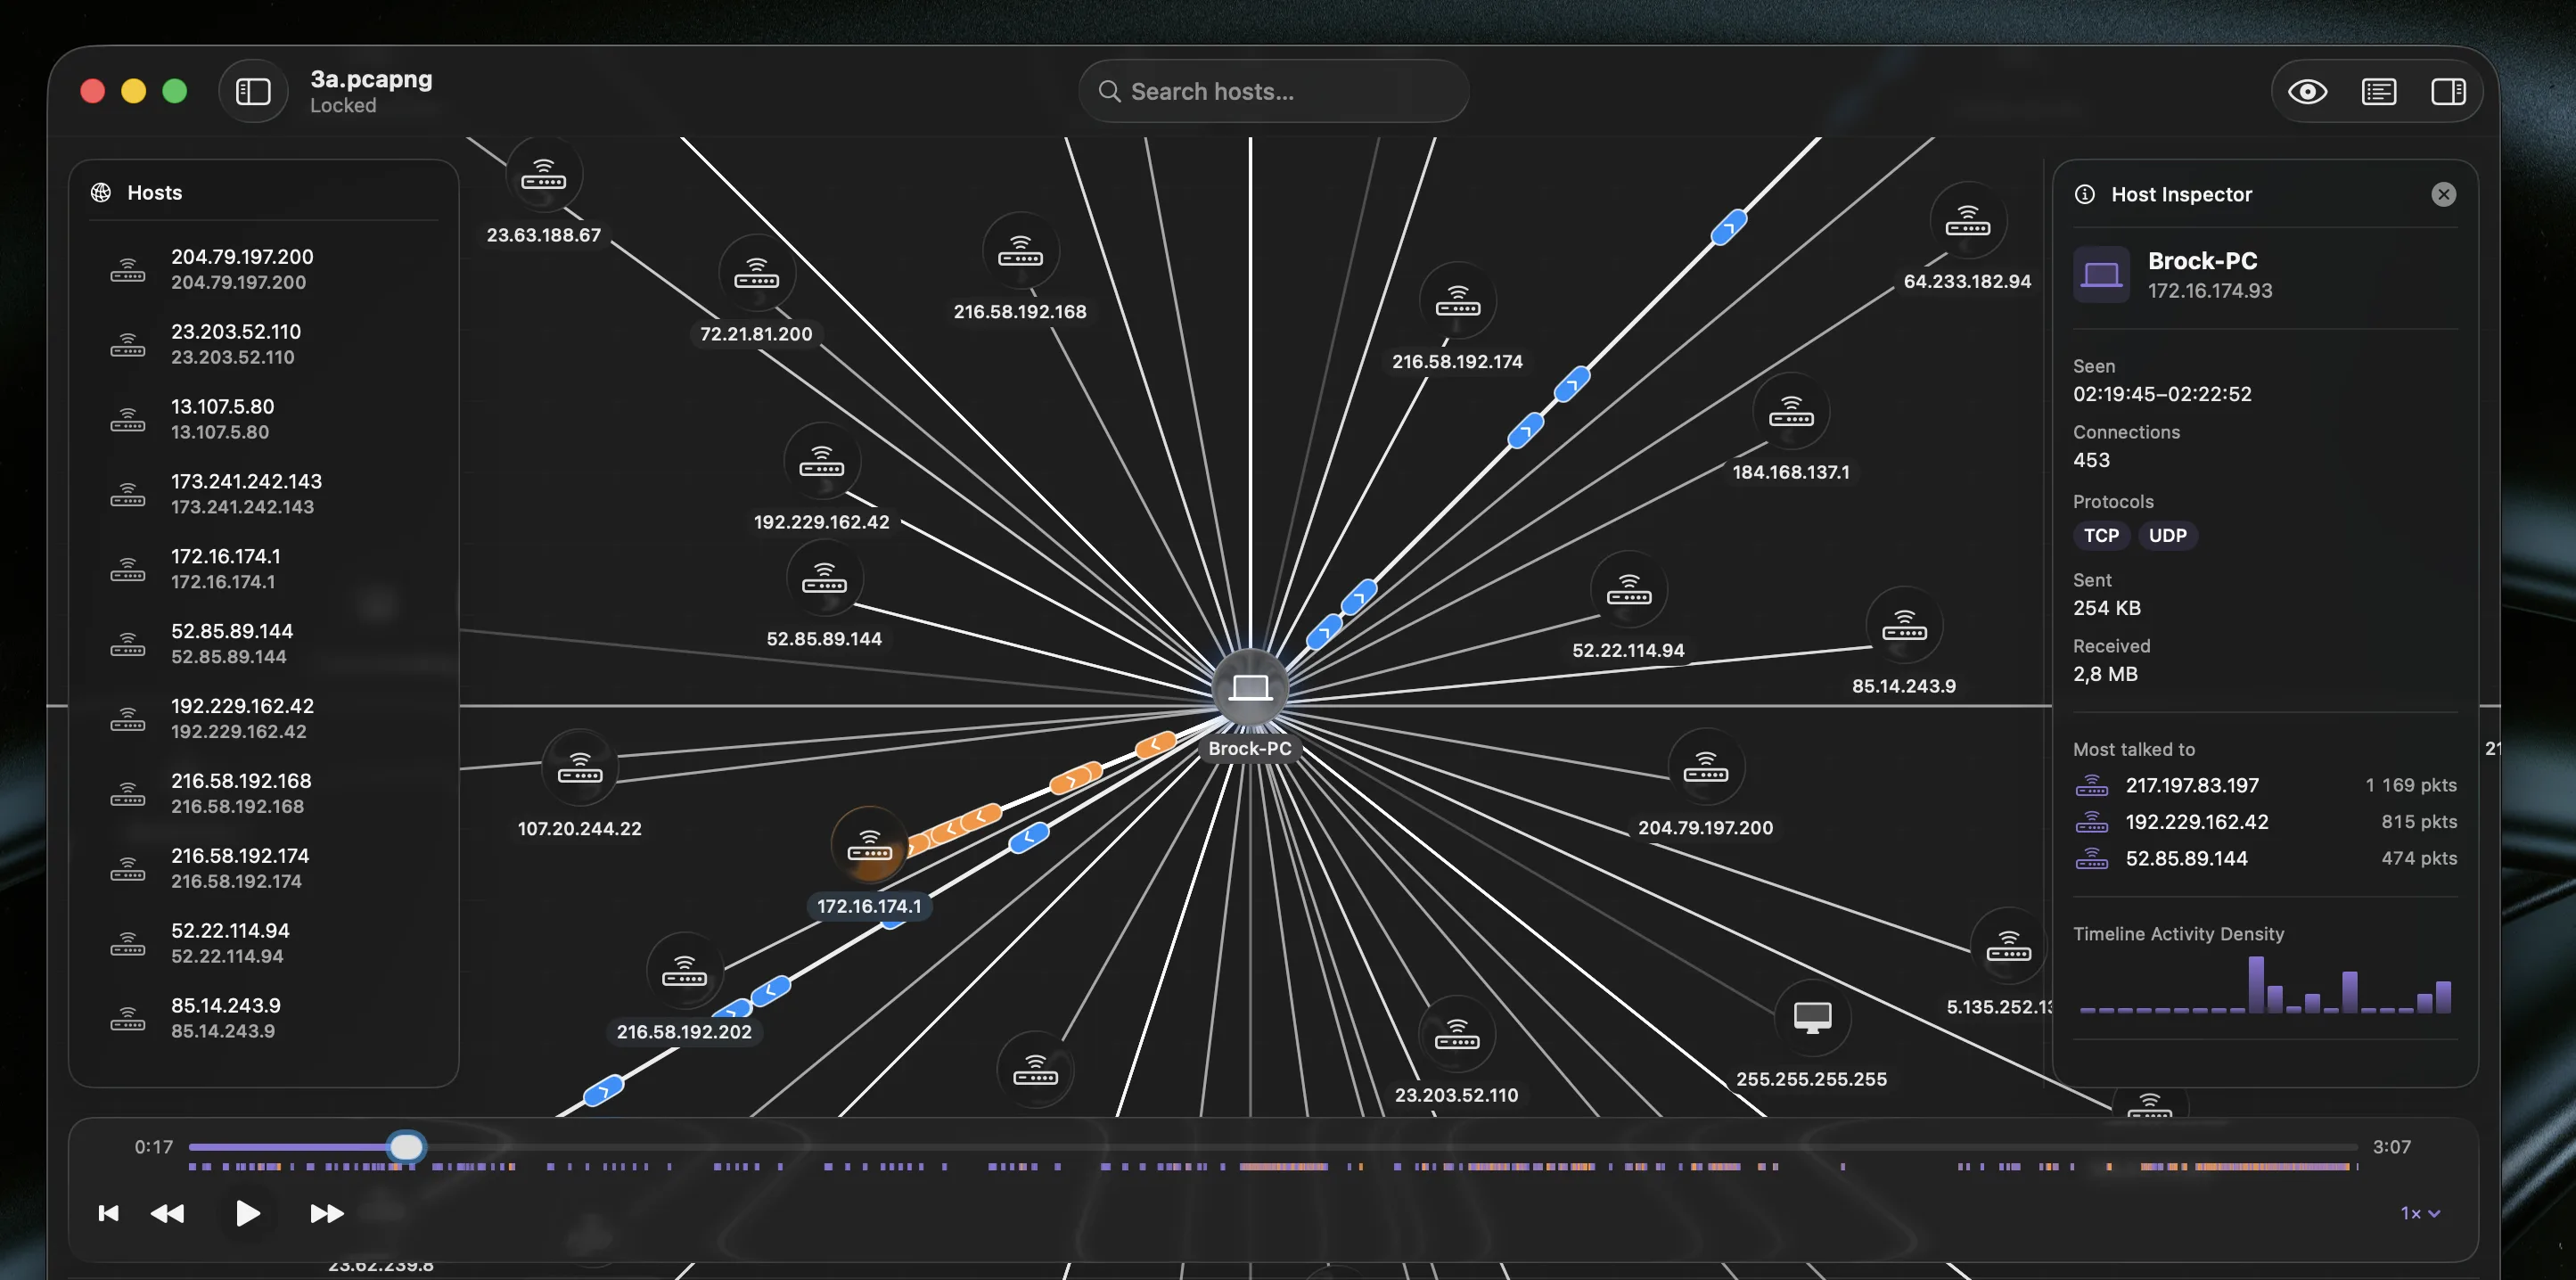2576x1280 pixels.
Task: Select the 85.14.243.9 graph node
Action: [1904, 625]
